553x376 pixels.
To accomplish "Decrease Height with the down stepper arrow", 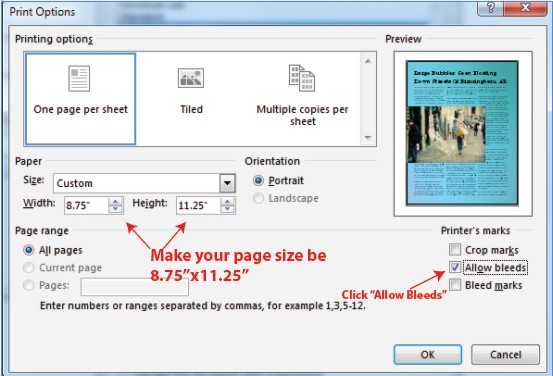I will pos(227,209).
